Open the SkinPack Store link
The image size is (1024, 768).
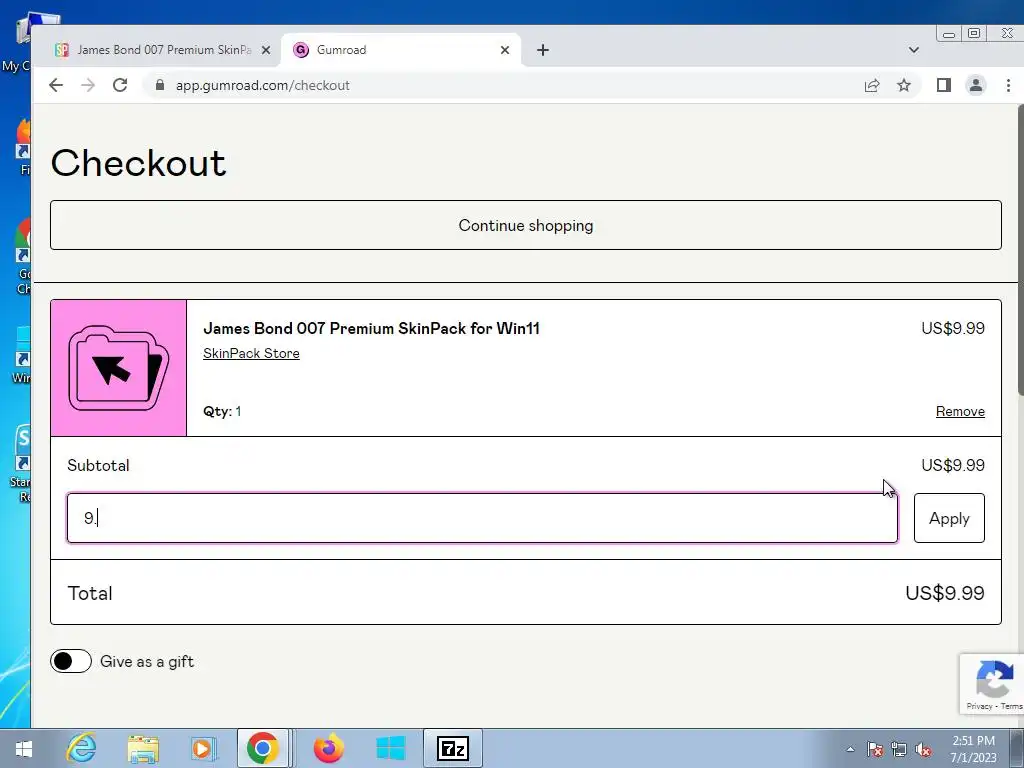pos(251,353)
